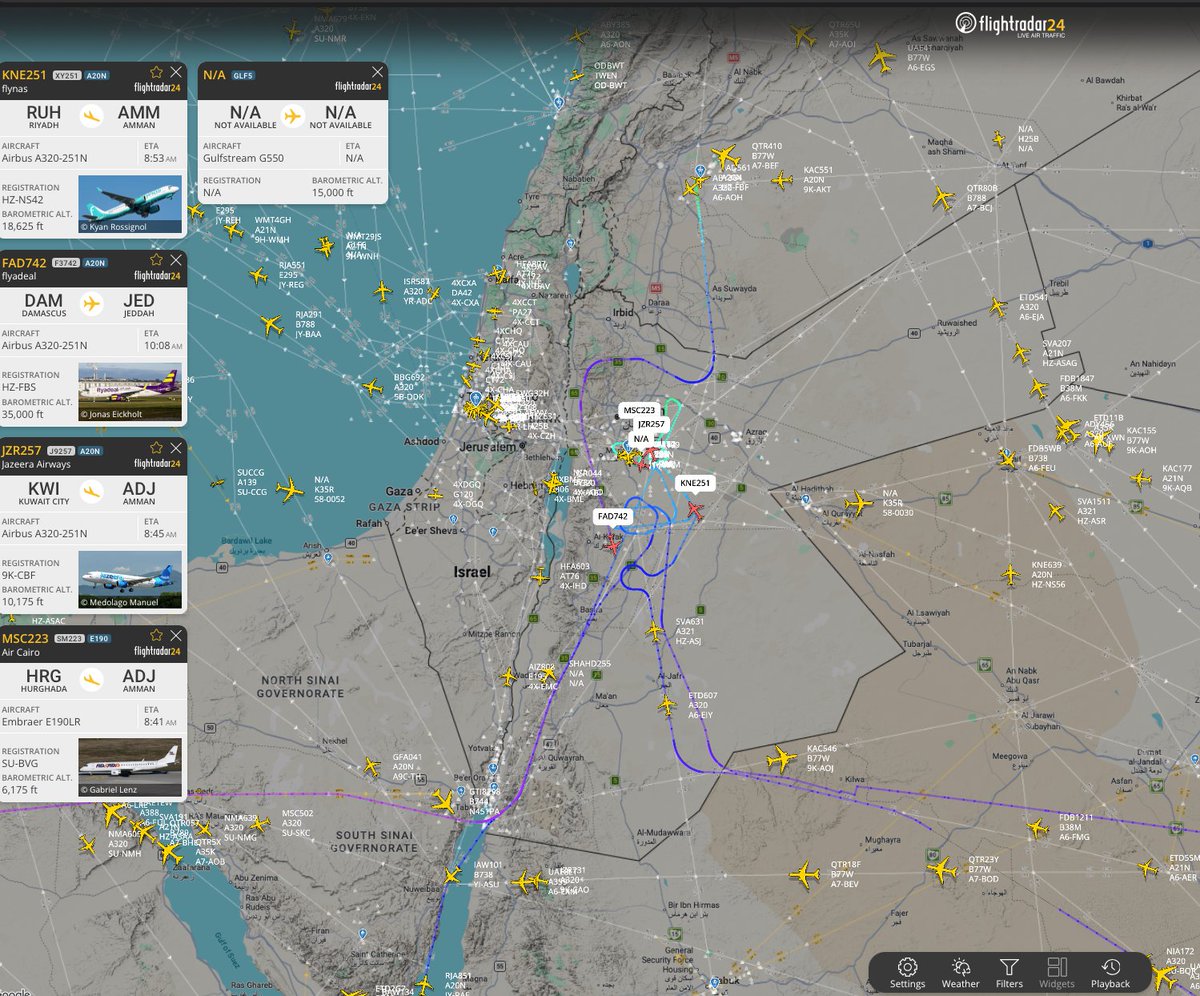Select the N/A K35R 58-0052 aircraft

290,490
